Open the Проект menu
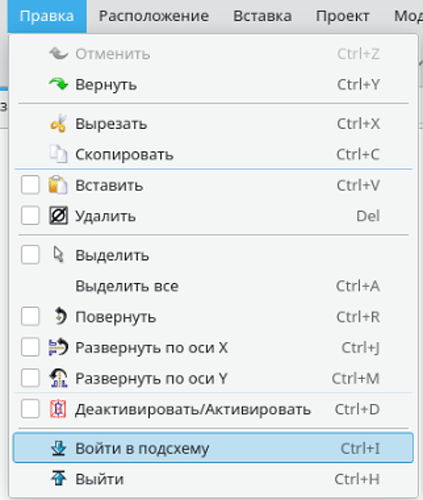Image resolution: width=423 pixels, height=500 pixels. tap(342, 16)
